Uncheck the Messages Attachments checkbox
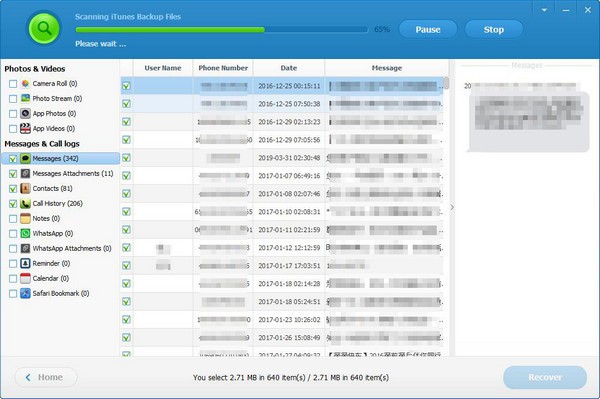Screen dimensions: 600x399 click(13, 174)
